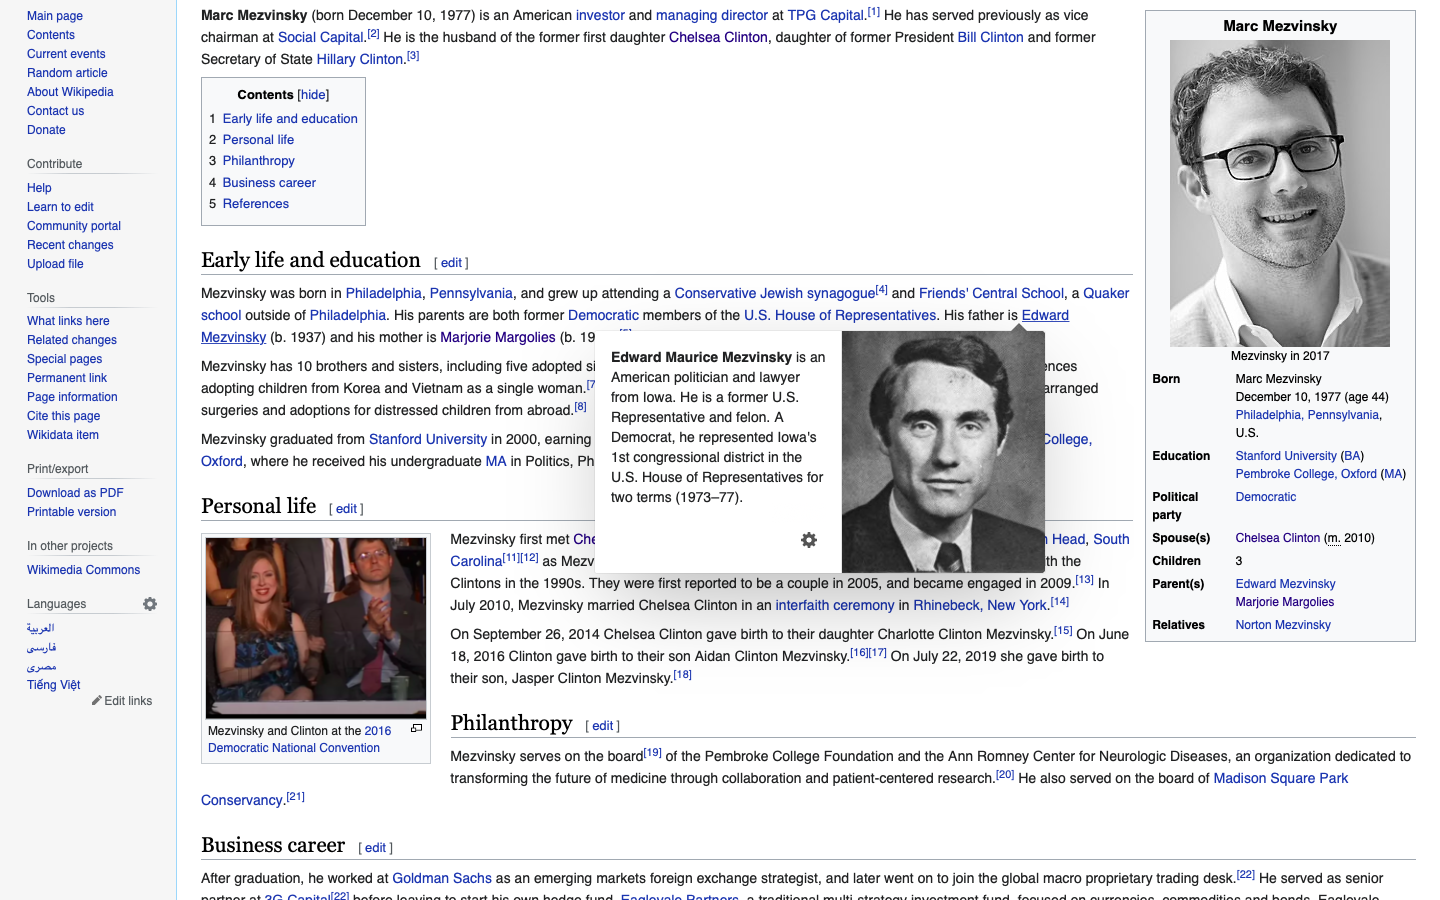Viewport: 1440px width, 900px height.
Task: Edit the Personal life section
Action: (x=346, y=509)
